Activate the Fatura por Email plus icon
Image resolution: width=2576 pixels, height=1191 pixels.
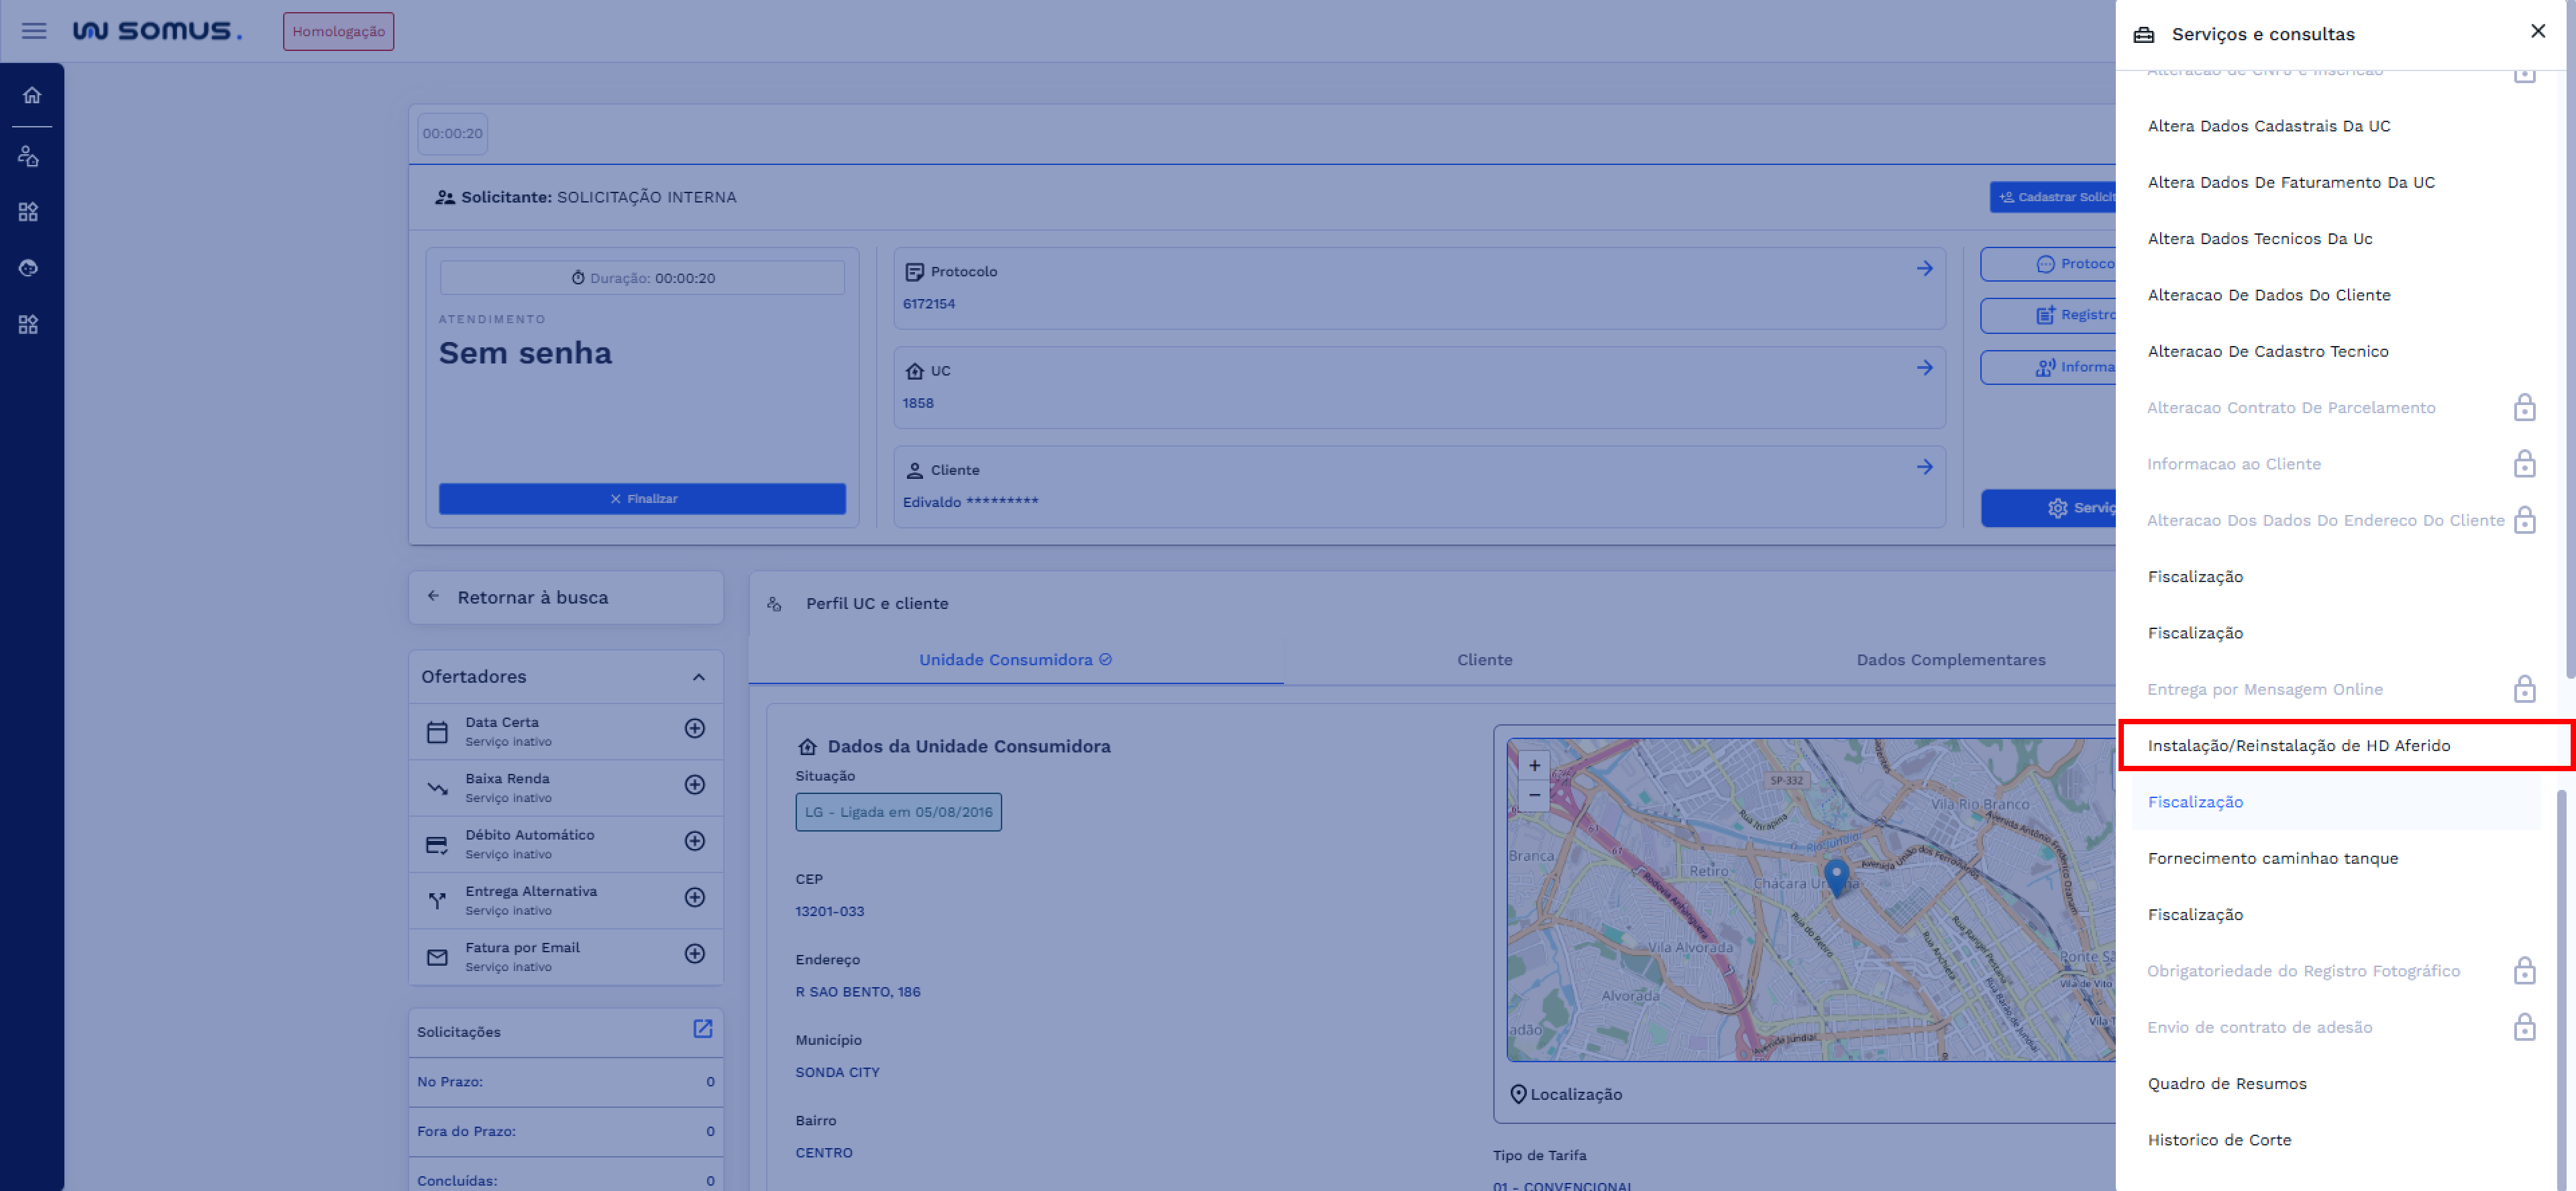tap(694, 954)
